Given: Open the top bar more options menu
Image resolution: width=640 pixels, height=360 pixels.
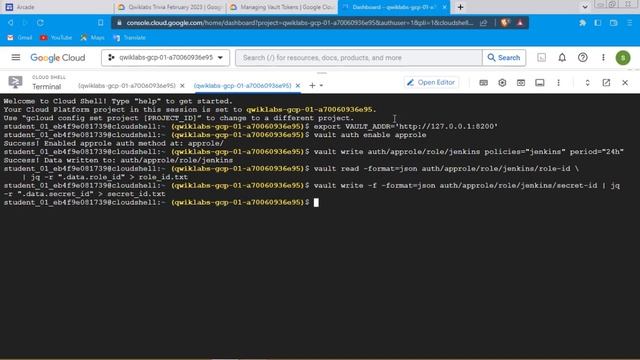Looking at the screenshot, I should point(603,58).
